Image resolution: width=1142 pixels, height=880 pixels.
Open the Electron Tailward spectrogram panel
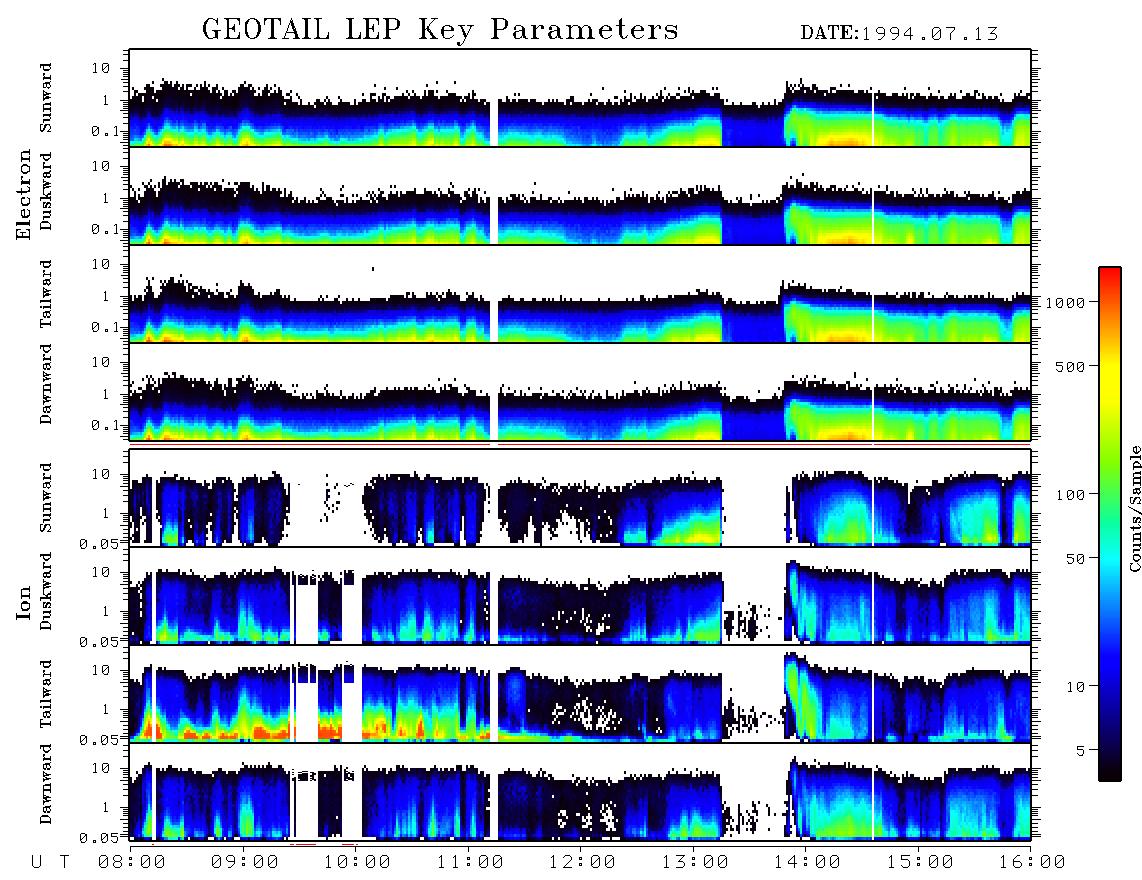[580, 294]
